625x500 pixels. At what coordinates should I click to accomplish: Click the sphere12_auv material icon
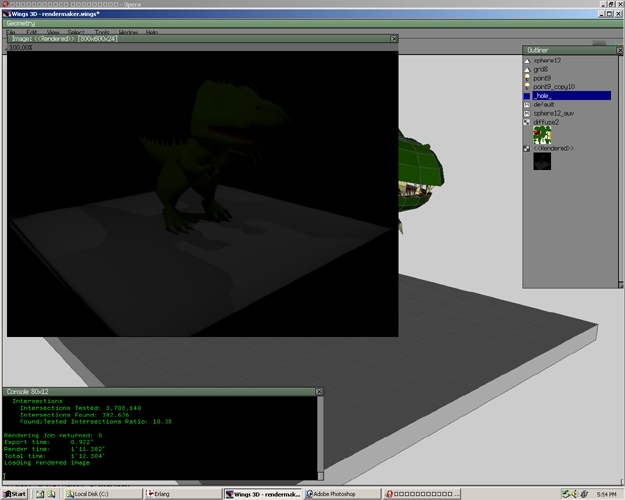click(x=527, y=113)
